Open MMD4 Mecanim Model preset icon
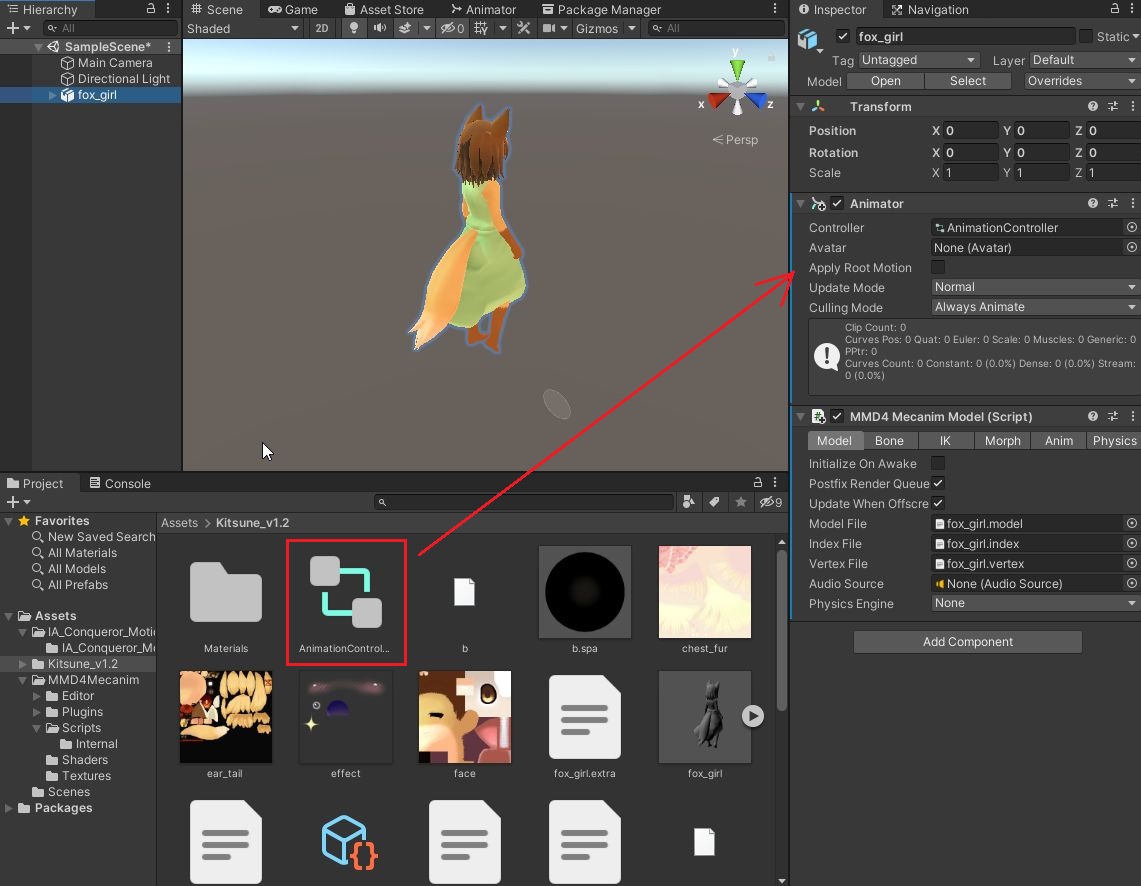This screenshot has width=1141, height=886. tap(1113, 416)
